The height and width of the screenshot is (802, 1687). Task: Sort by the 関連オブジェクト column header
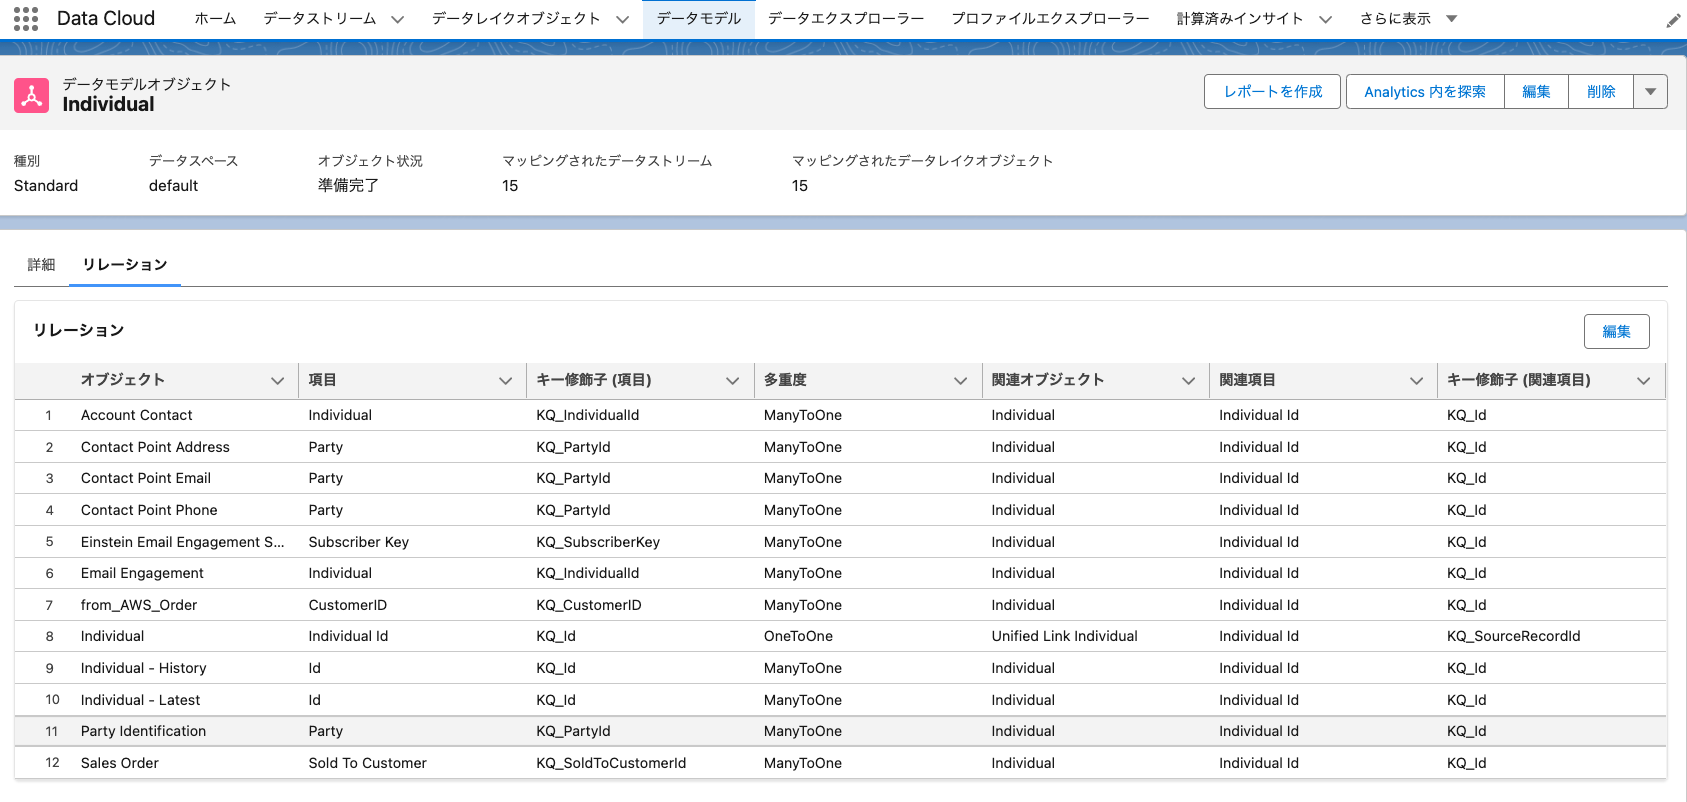pos(1048,380)
